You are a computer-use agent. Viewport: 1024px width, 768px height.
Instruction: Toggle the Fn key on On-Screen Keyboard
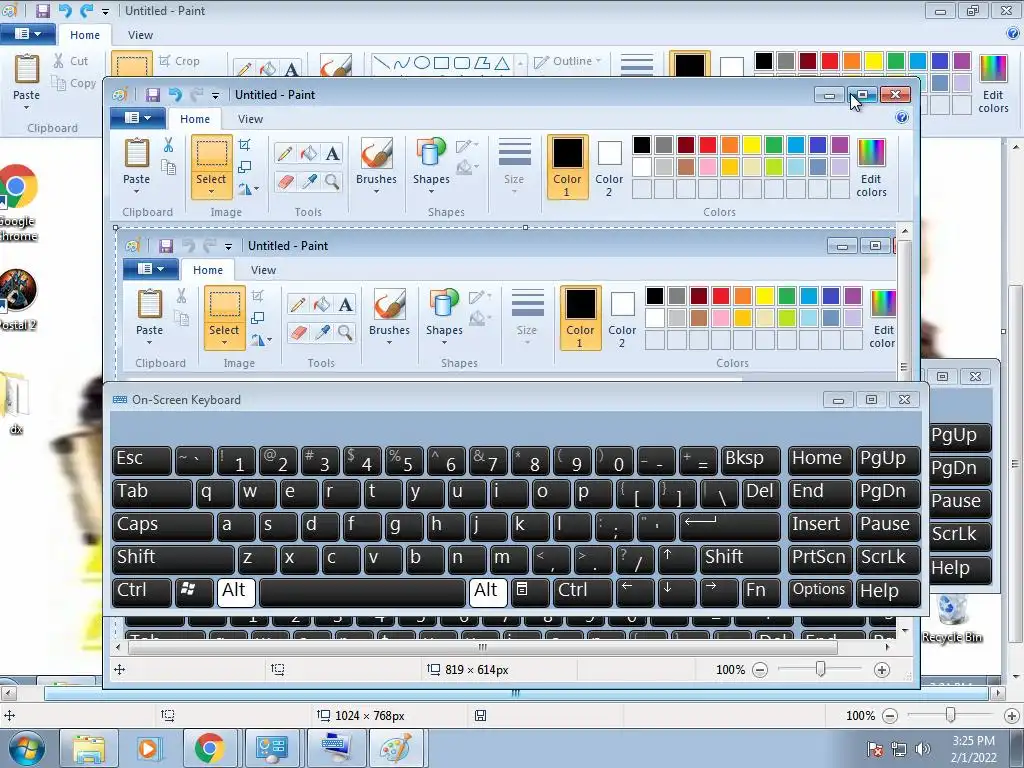761,591
